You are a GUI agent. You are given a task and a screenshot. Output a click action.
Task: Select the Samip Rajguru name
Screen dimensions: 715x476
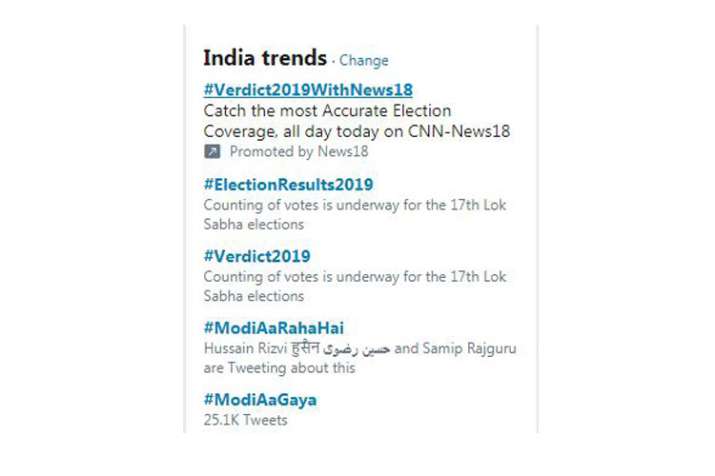(469, 348)
